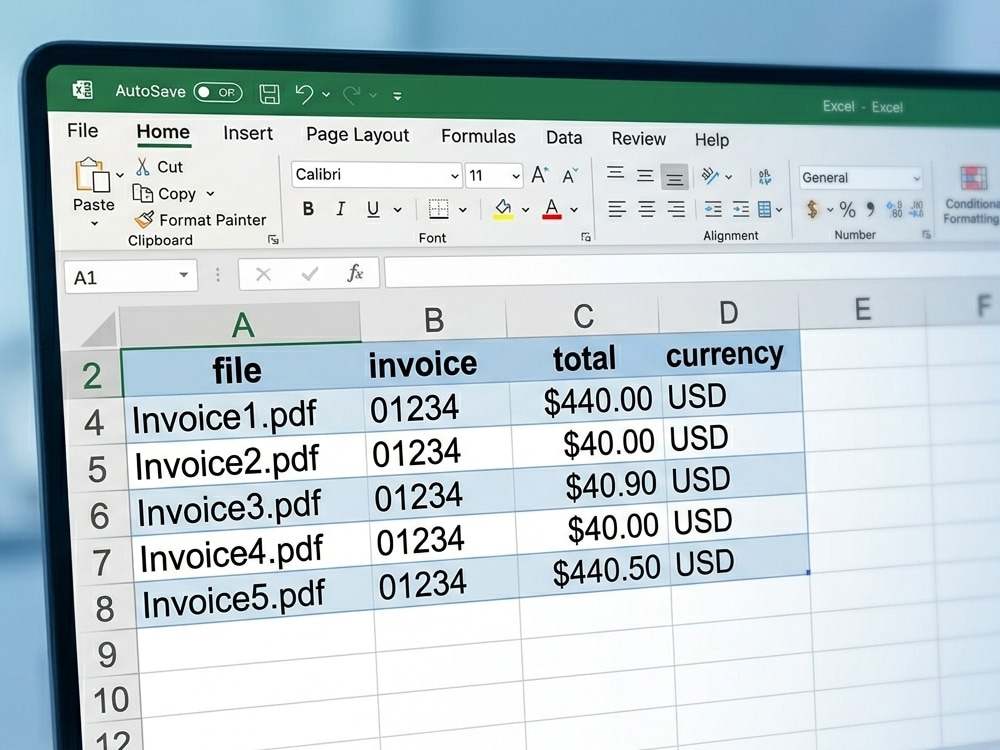This screenshot has height=750, width=1000.
Task: Click the Conditional Formatting button
Action: click(x=972, y=195)
